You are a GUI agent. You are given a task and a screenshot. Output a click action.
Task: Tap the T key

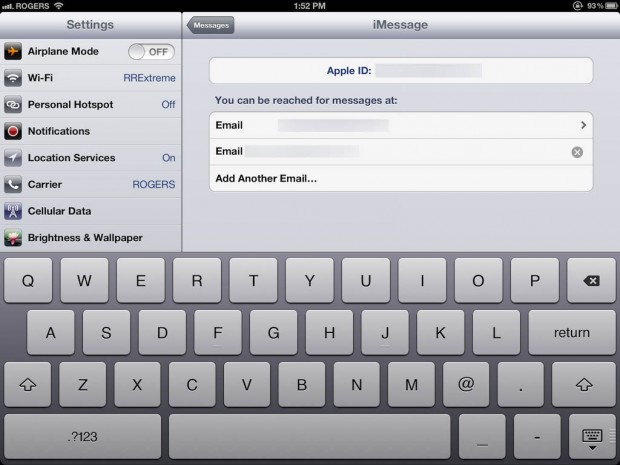coord(253,281)
